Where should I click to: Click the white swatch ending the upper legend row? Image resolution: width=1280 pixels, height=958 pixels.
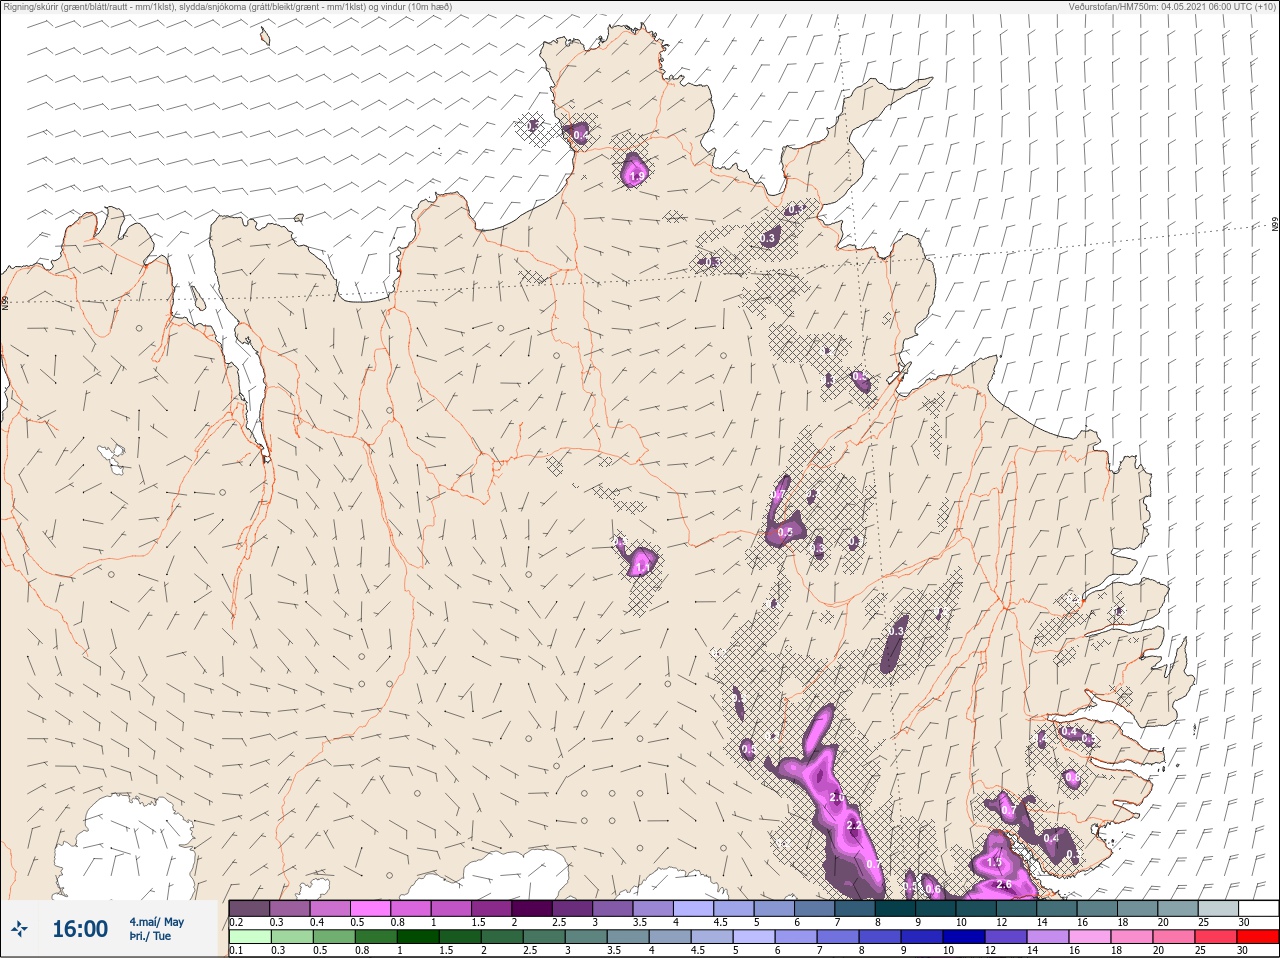pyautogui.click(x=1258, y=908)
